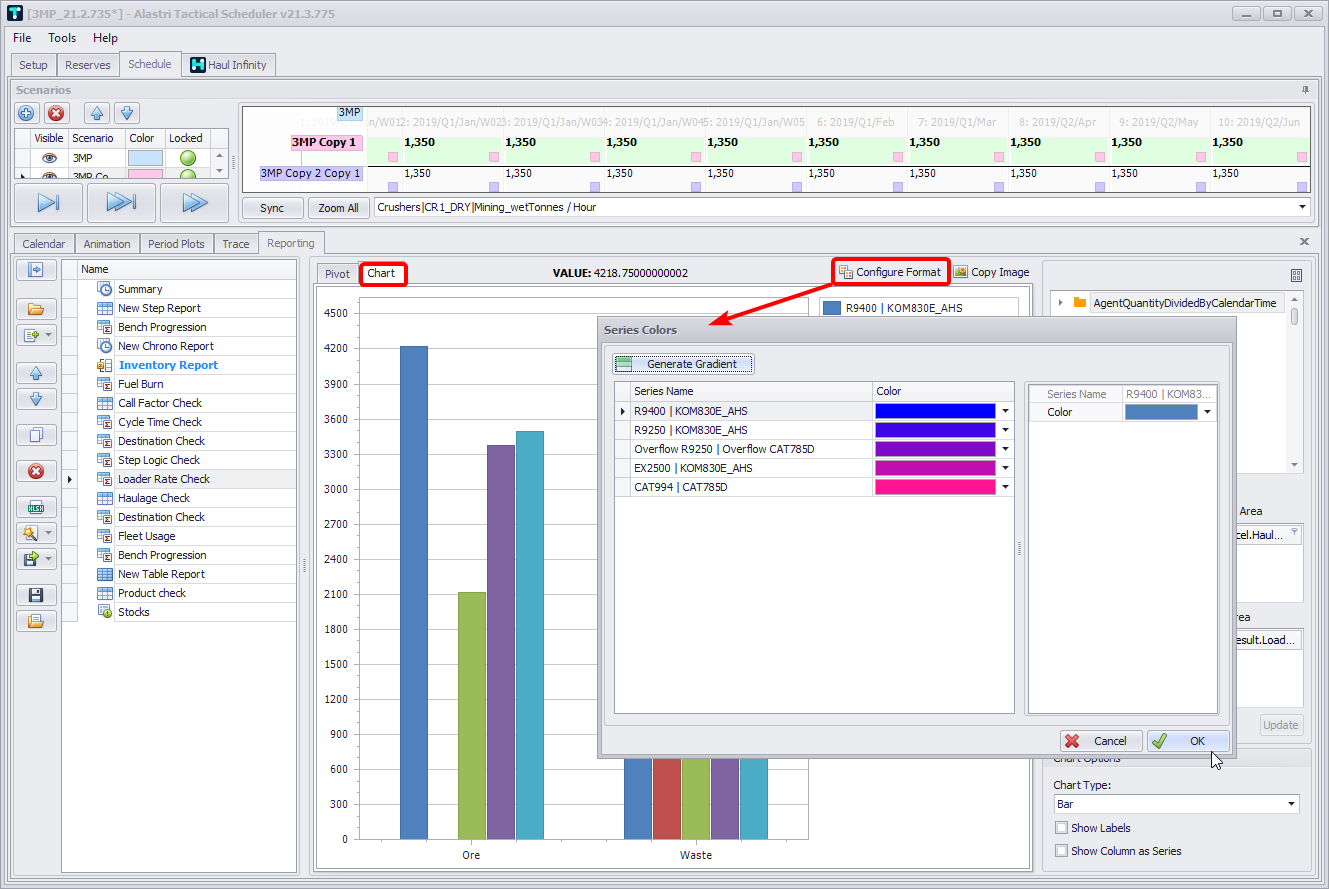Switch to the Pivot tab

[x=337, y=273]
